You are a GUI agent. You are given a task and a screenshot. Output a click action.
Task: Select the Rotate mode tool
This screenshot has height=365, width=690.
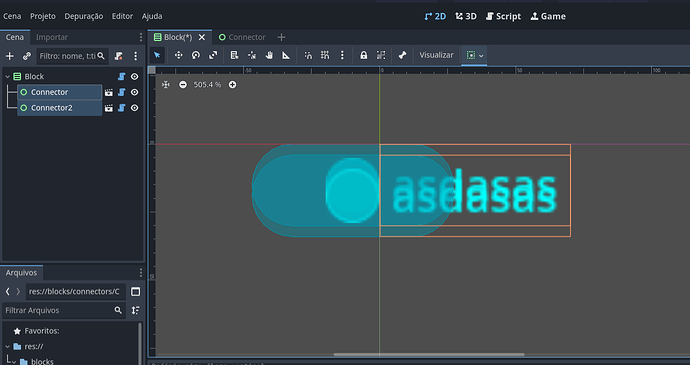click(196, 55)
